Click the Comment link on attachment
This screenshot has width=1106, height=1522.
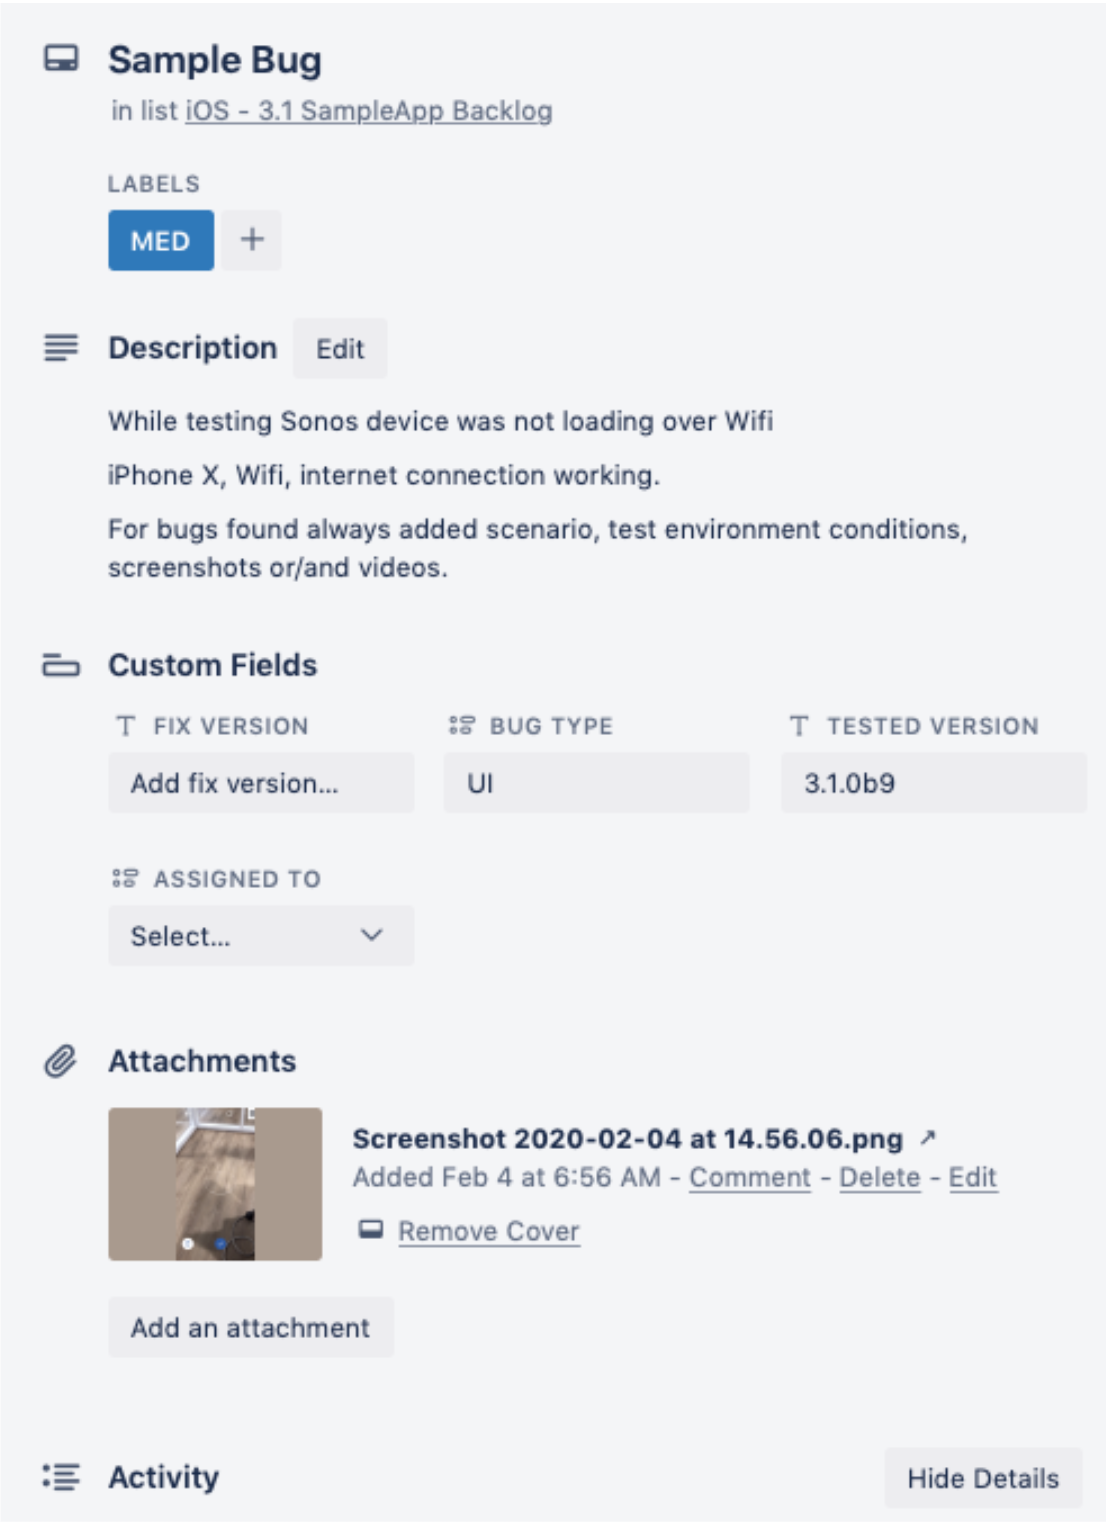tap(750, 1178)
